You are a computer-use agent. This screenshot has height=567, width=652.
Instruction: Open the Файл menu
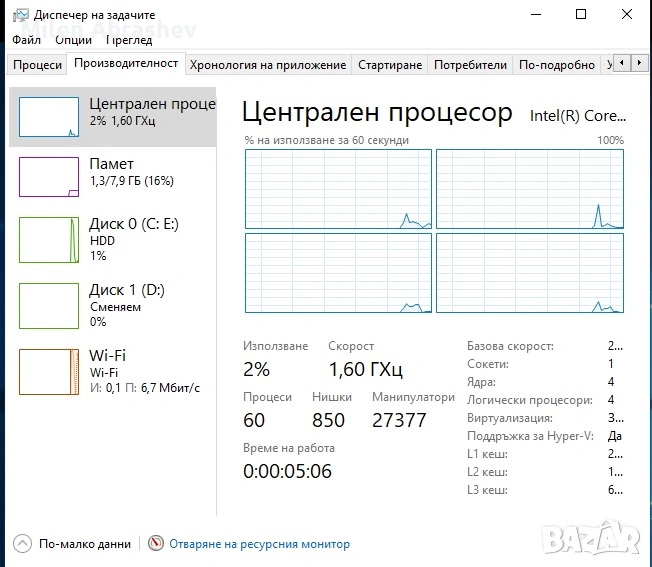26,40
